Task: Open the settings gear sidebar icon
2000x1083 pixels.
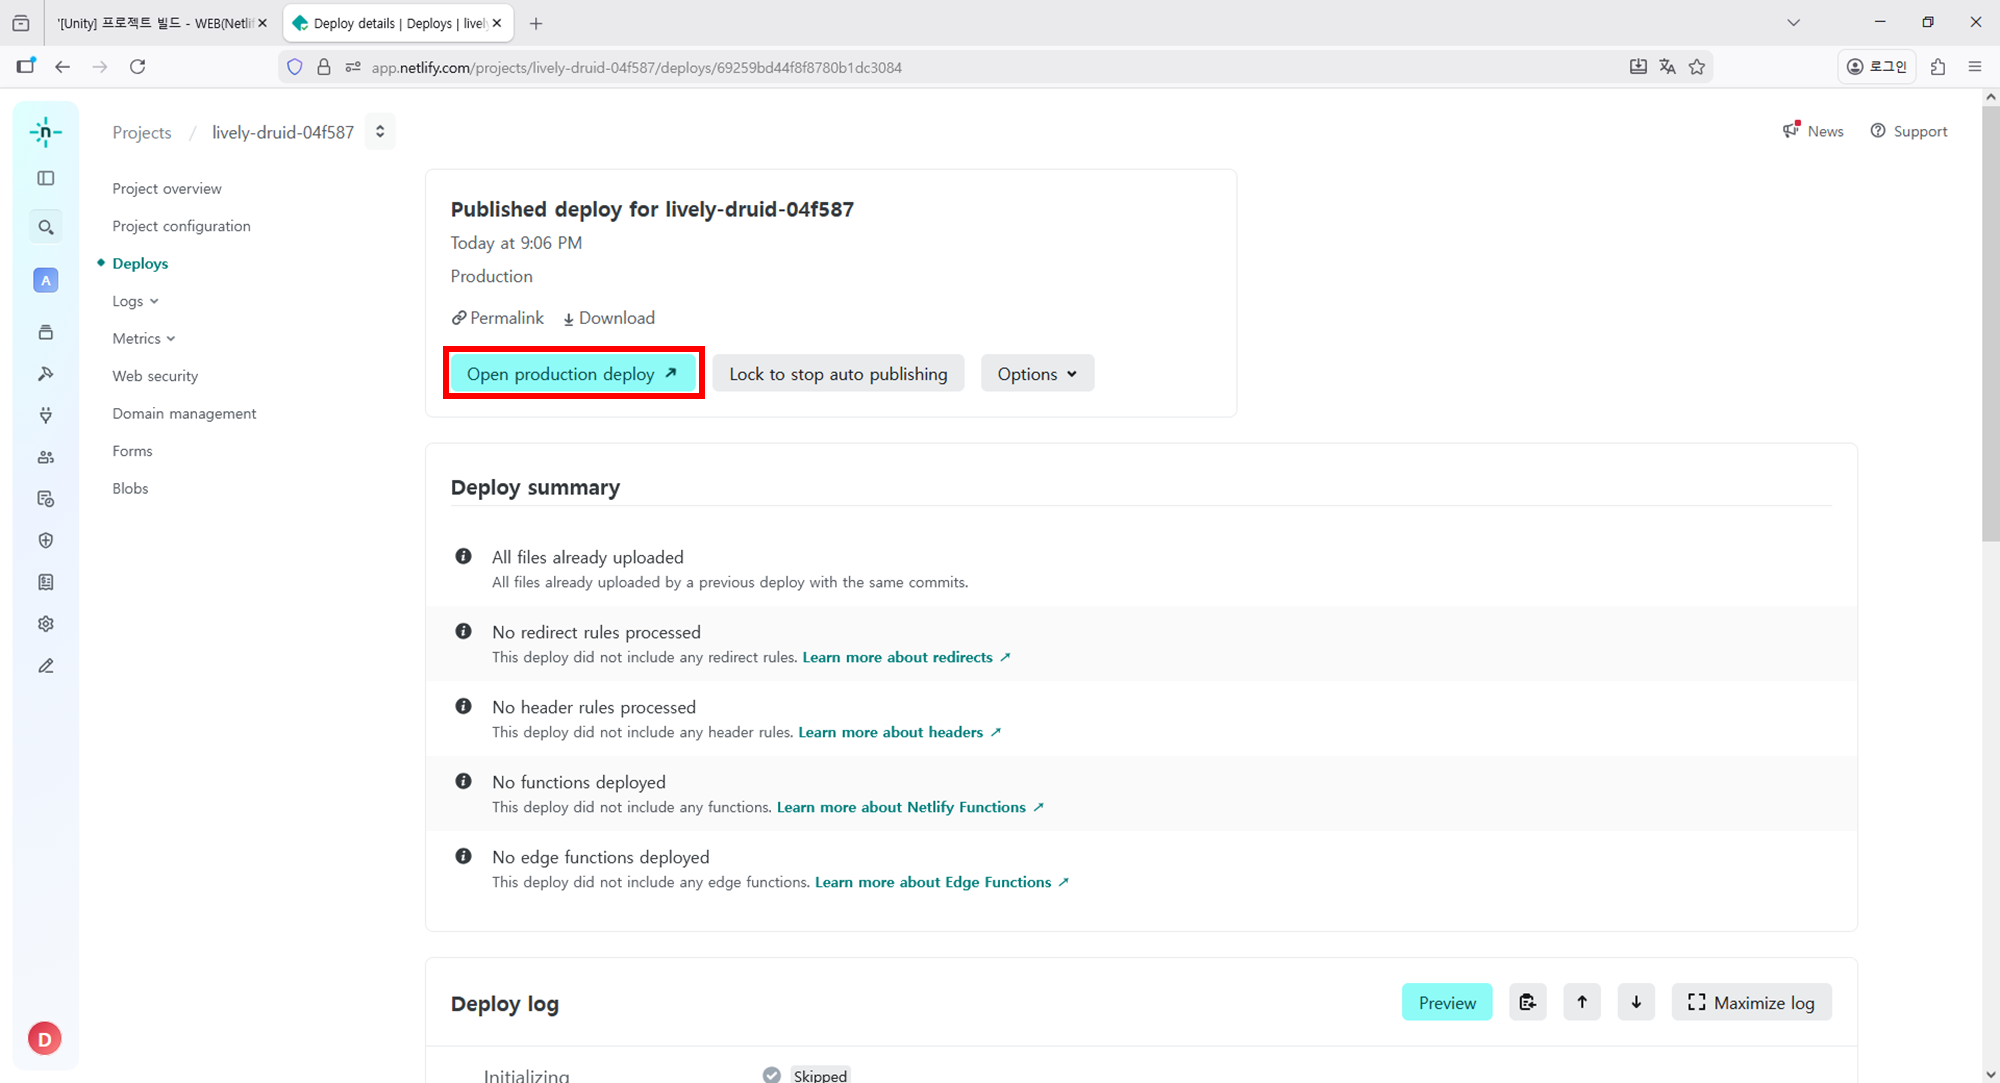Action: 46,624
